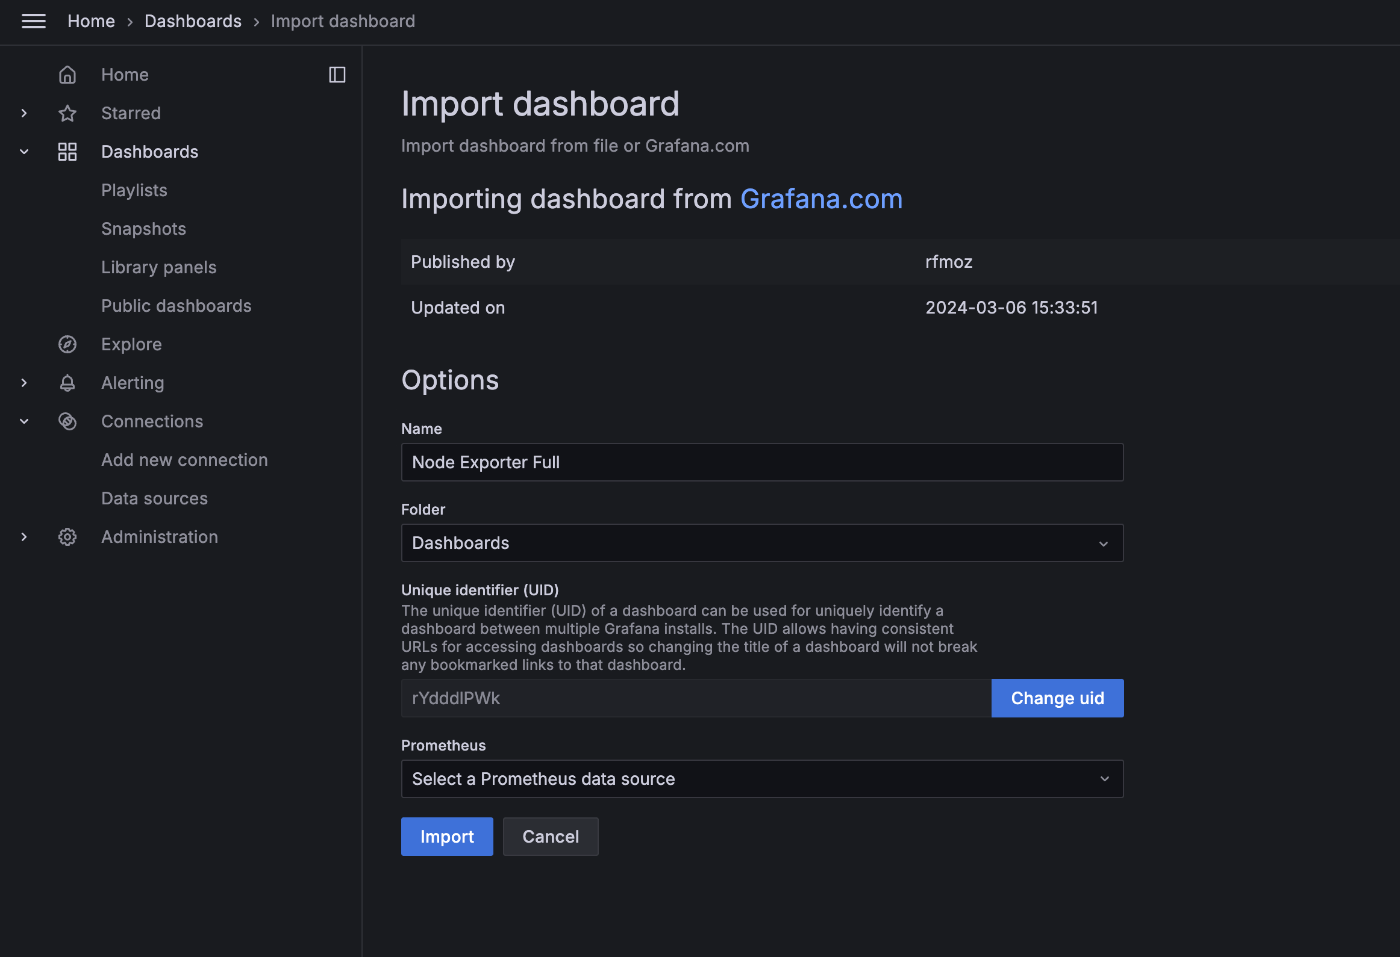Go to Home in the breadcrumb
This screenshot has height=957, width=1400.
91,21
